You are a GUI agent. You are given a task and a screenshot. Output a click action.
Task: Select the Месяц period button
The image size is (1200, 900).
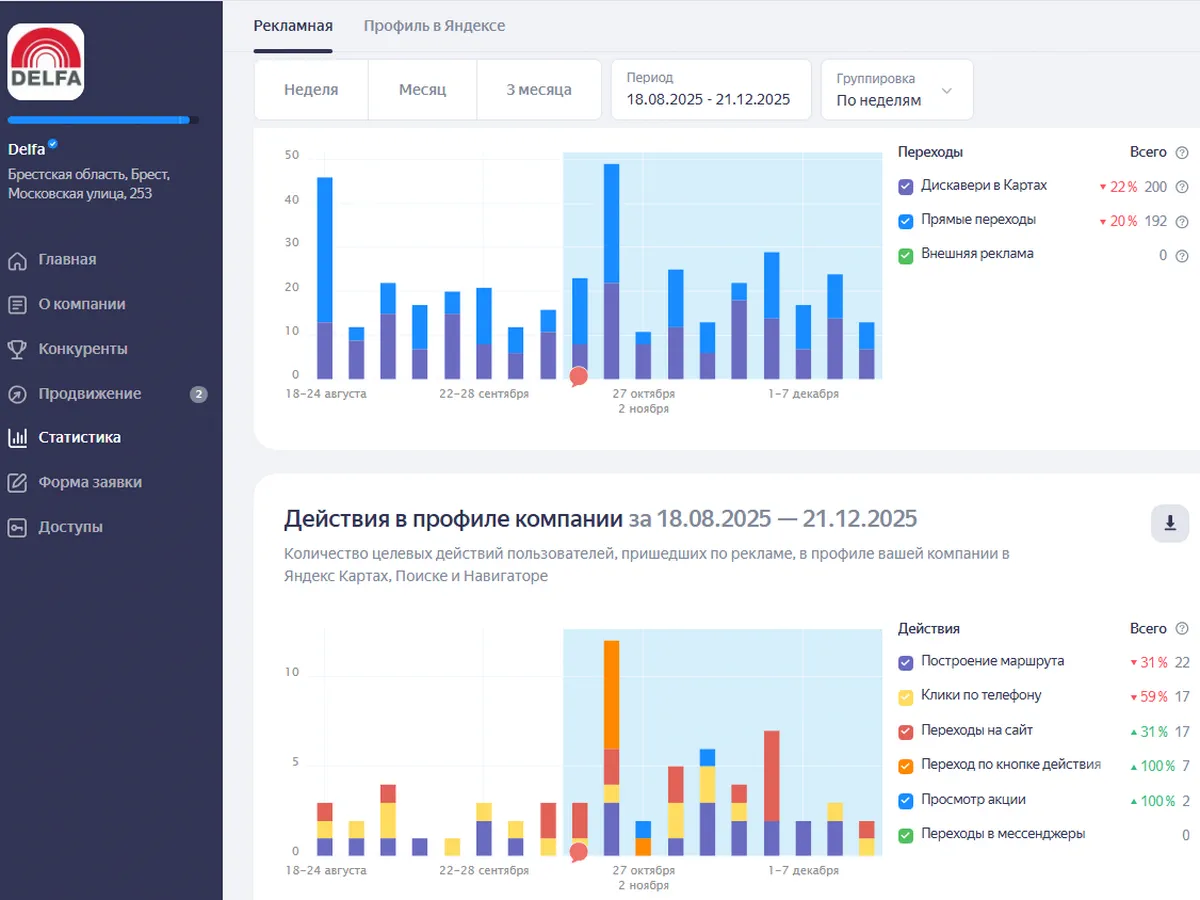pyautogui.click(x=422, y=90)
